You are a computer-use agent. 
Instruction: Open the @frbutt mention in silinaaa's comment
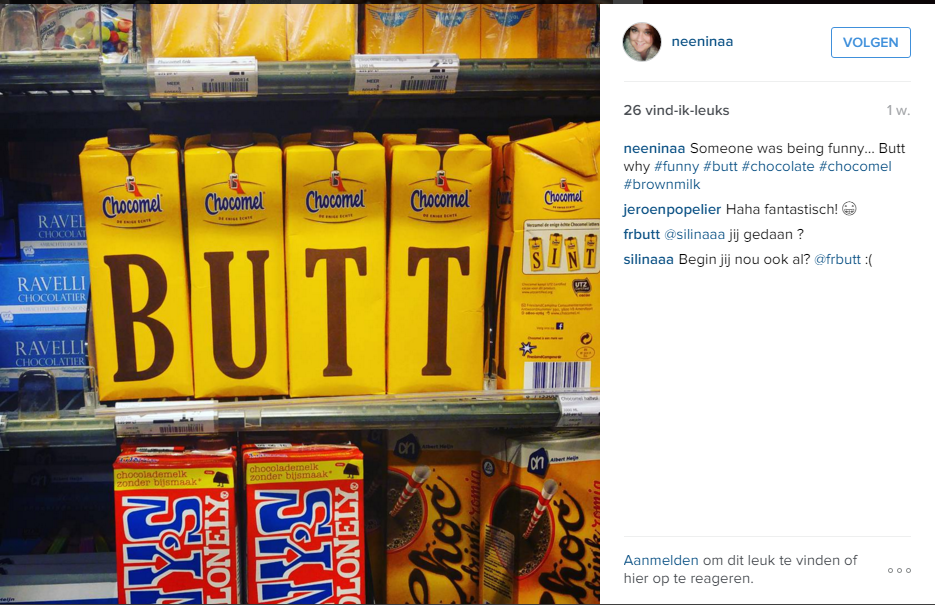tap(837, 259)
